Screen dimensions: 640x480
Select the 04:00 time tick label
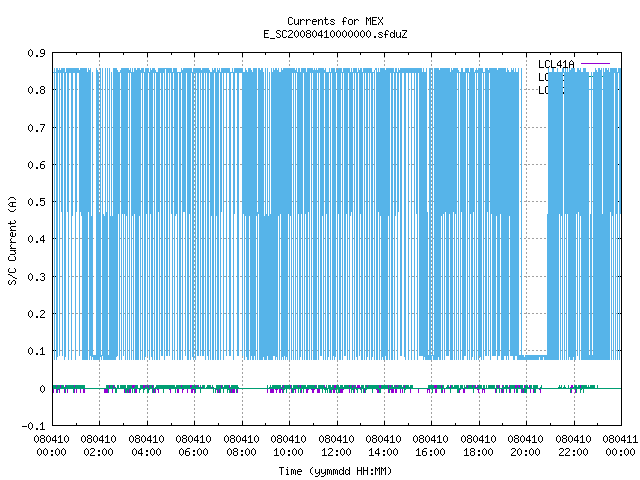coord(146,452)
